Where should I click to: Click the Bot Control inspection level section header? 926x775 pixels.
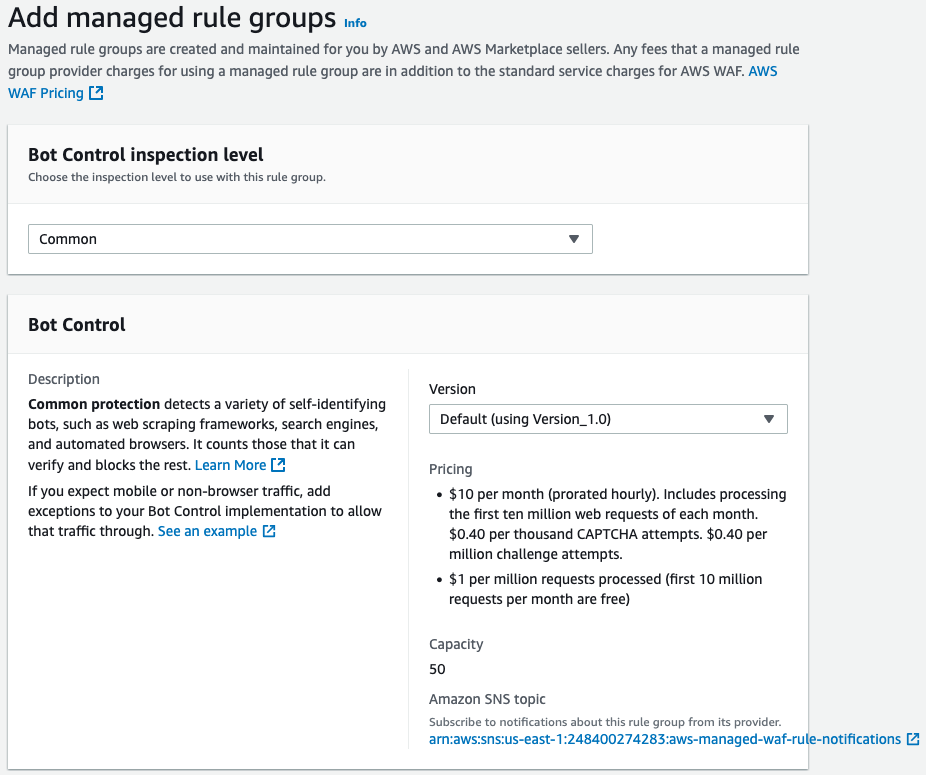tap(146, 154)
